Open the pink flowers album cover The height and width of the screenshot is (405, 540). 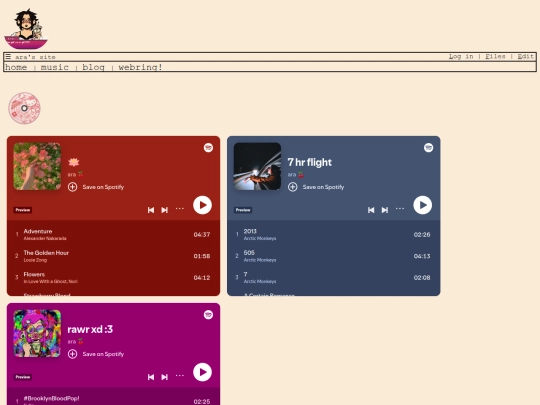37,166
